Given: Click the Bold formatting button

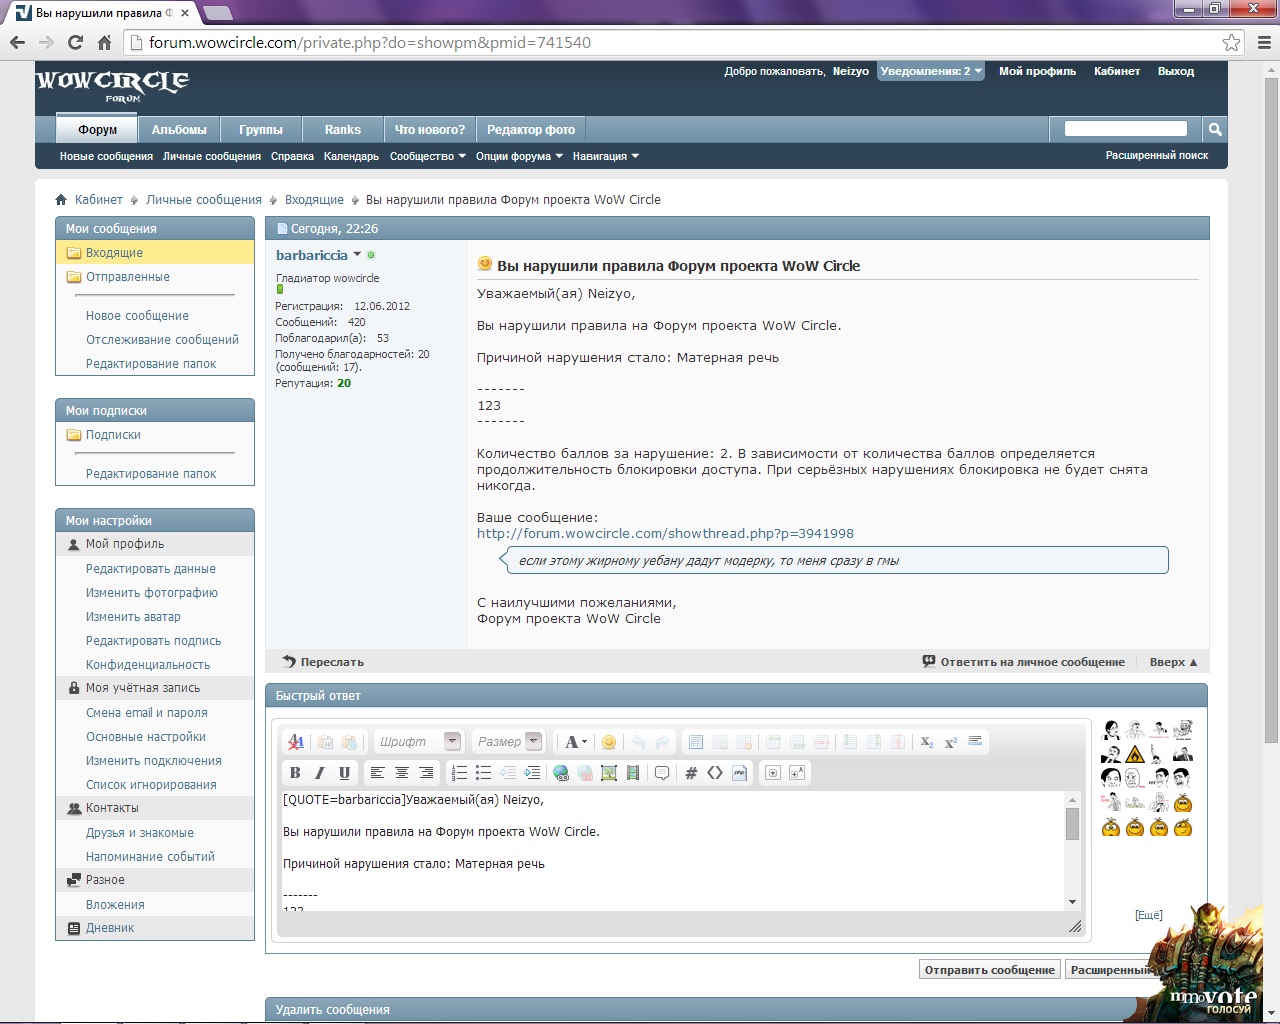Looking at the screenshot, I should (x=295, y=773).
